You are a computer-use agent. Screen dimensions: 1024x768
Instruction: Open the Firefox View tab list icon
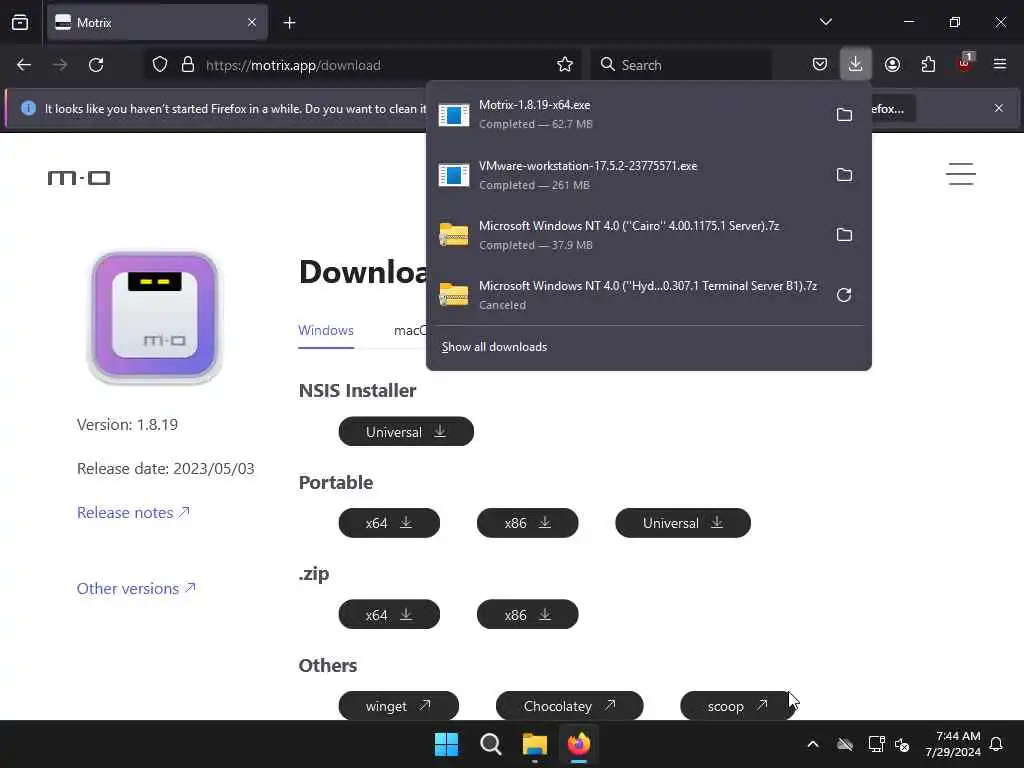point(20,23)
